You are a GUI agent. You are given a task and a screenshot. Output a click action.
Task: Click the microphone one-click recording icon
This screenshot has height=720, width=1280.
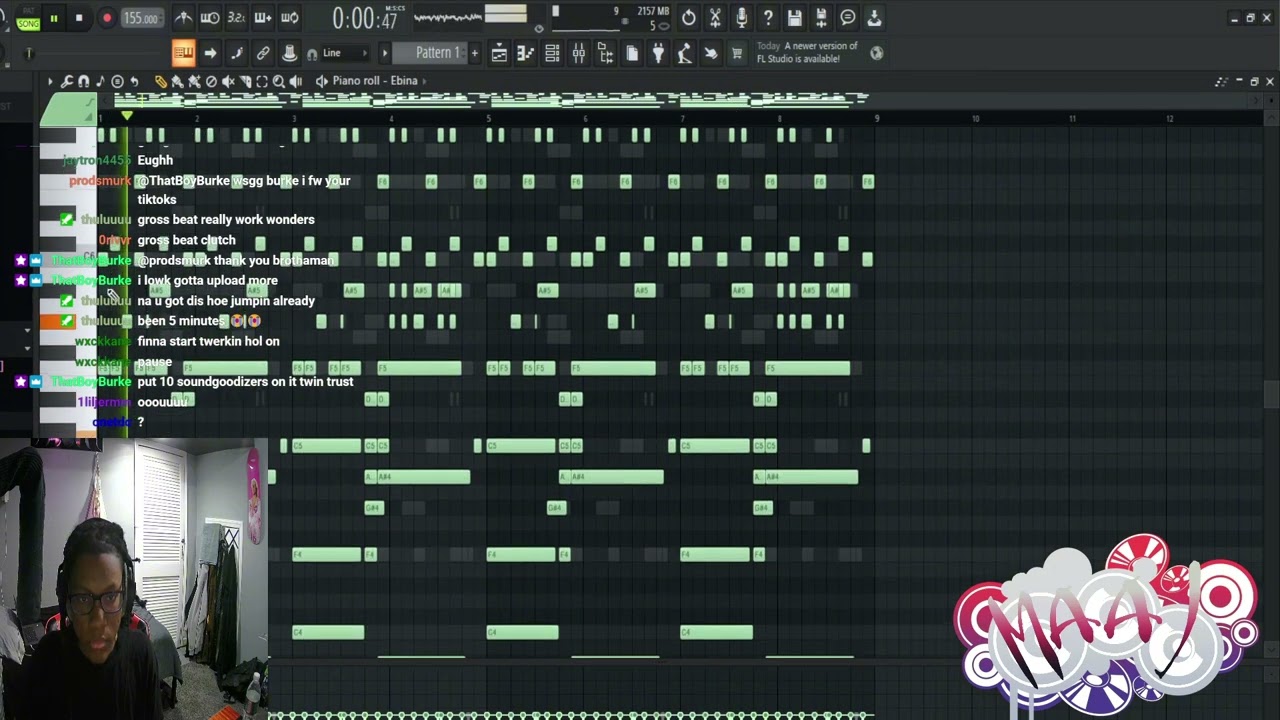741,18
